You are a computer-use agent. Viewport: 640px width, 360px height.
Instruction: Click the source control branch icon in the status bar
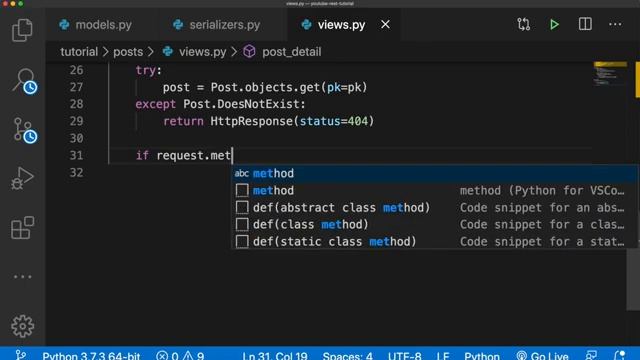click(20, 355)
